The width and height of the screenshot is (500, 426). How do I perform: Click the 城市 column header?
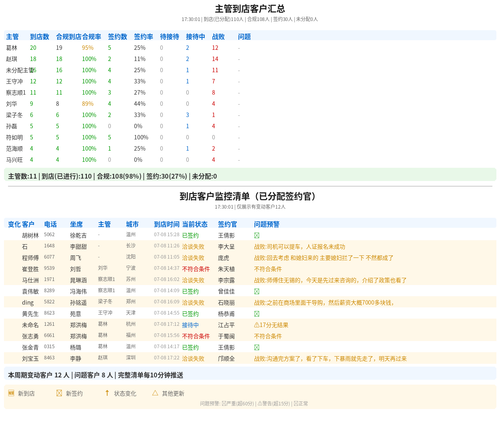tap(132, 224)
